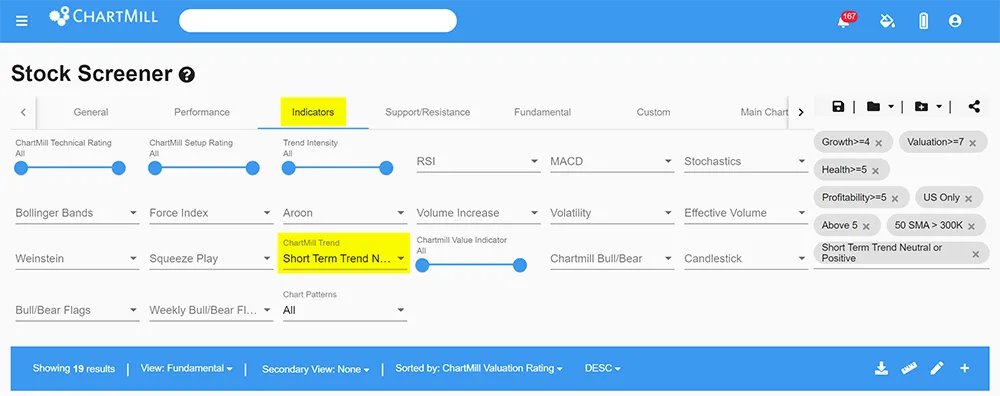Screen dimensions: 1000x396
Task: Open the ChartMill Trend dropdown
Action: pos(344,258)
